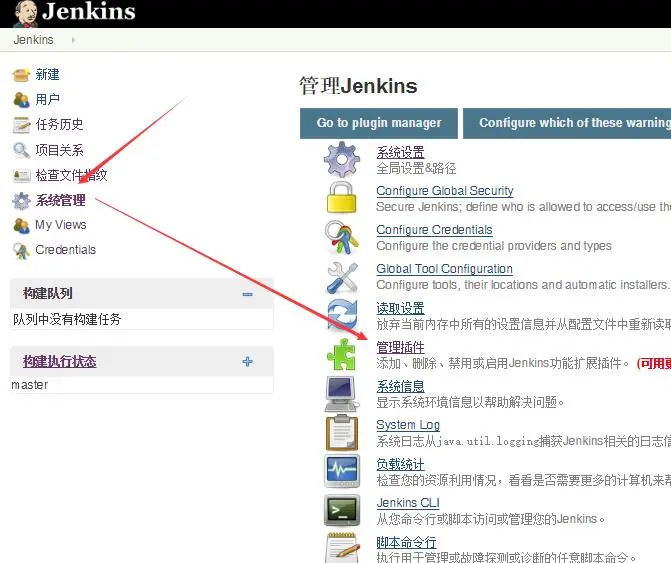Screen dimensions: 671x563
Task: Open the 管理插件 link
Action: click(x=400, y=347)
